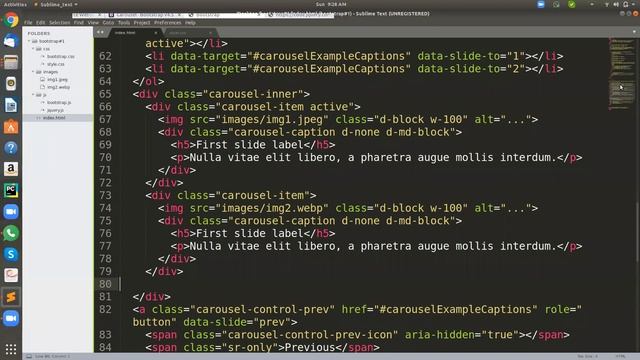Click the panel switcher icon in status bar

(29, 356)
